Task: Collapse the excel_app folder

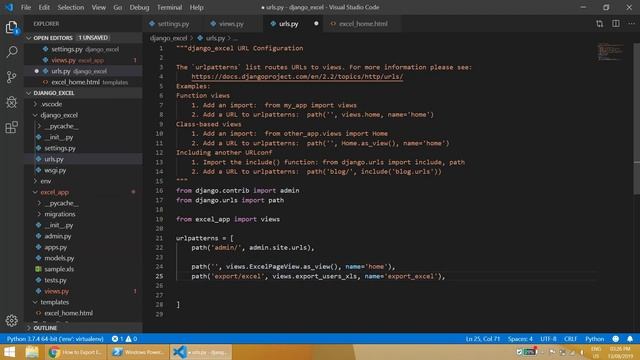Action: pos(83,192)
